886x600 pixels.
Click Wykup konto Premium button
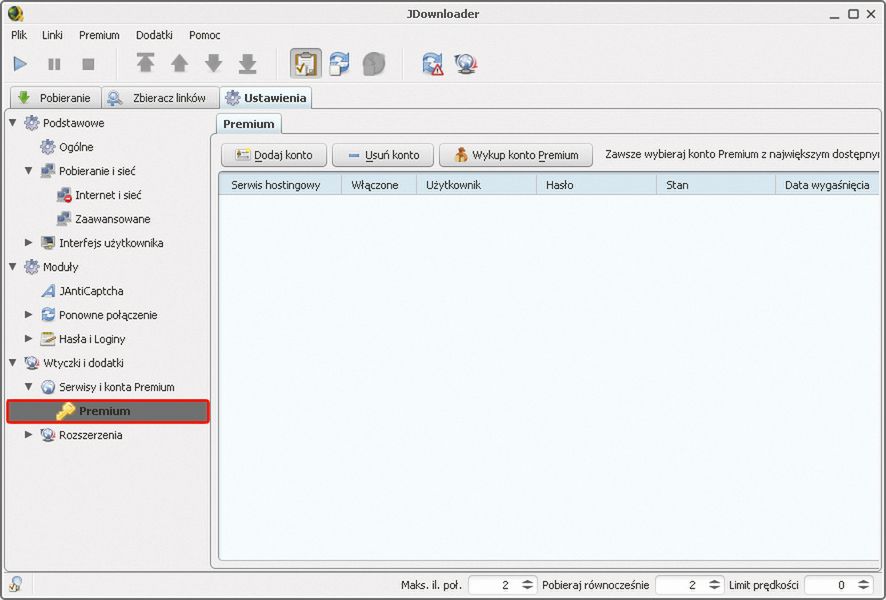pyautogui.click(x=516, y=155)
